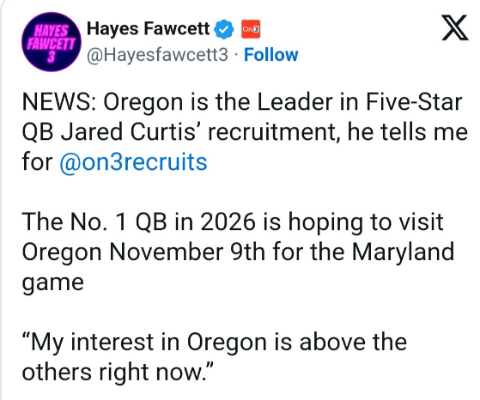Click the word game ending second paragraph
The height and width of the screenshot is (400, 480).
click(x=53, y=283)
